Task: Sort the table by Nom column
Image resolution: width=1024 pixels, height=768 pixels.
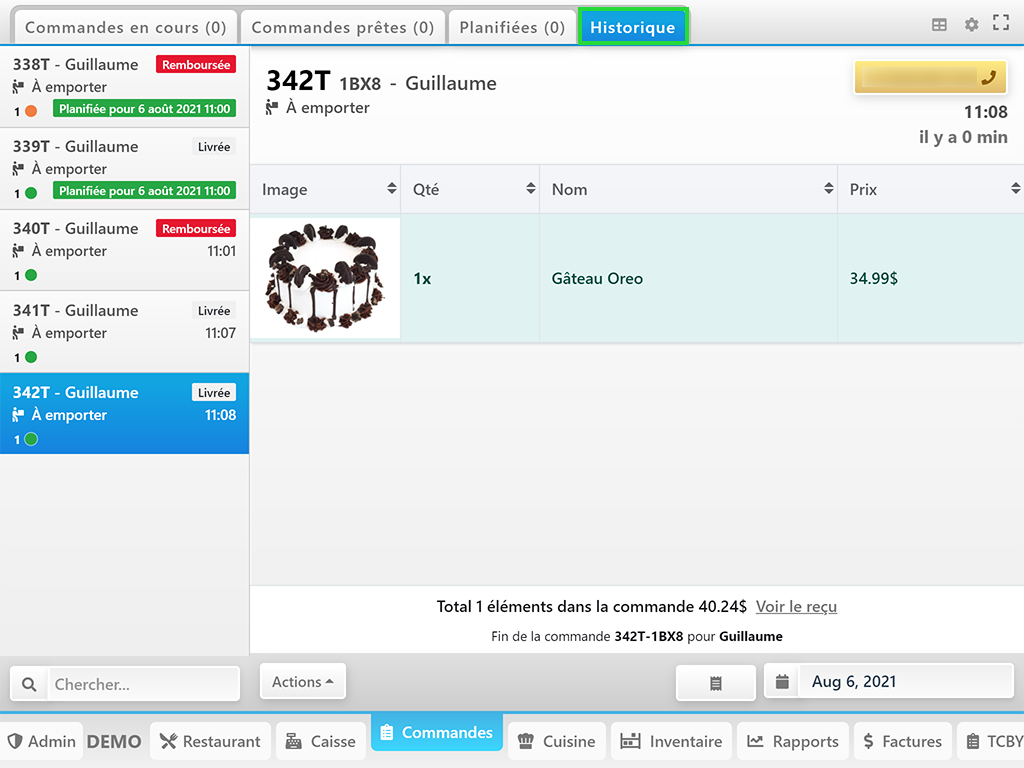Action: click(688, 189)
